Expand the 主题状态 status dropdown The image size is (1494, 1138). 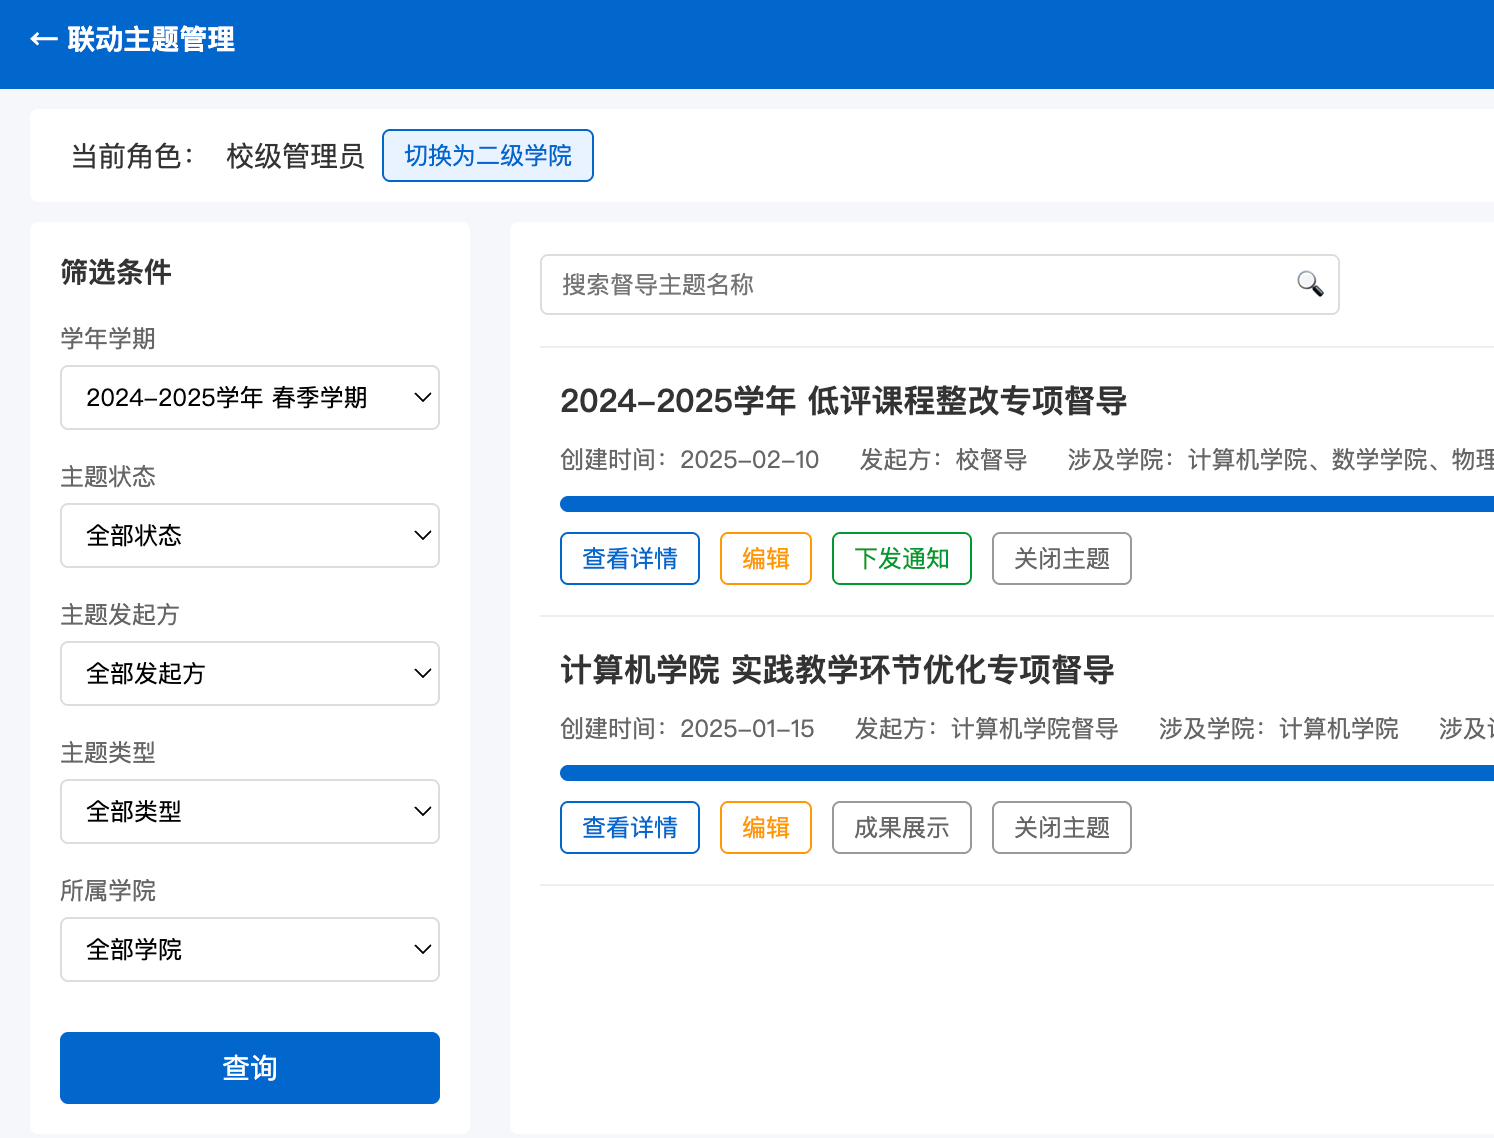pos(250,536)
